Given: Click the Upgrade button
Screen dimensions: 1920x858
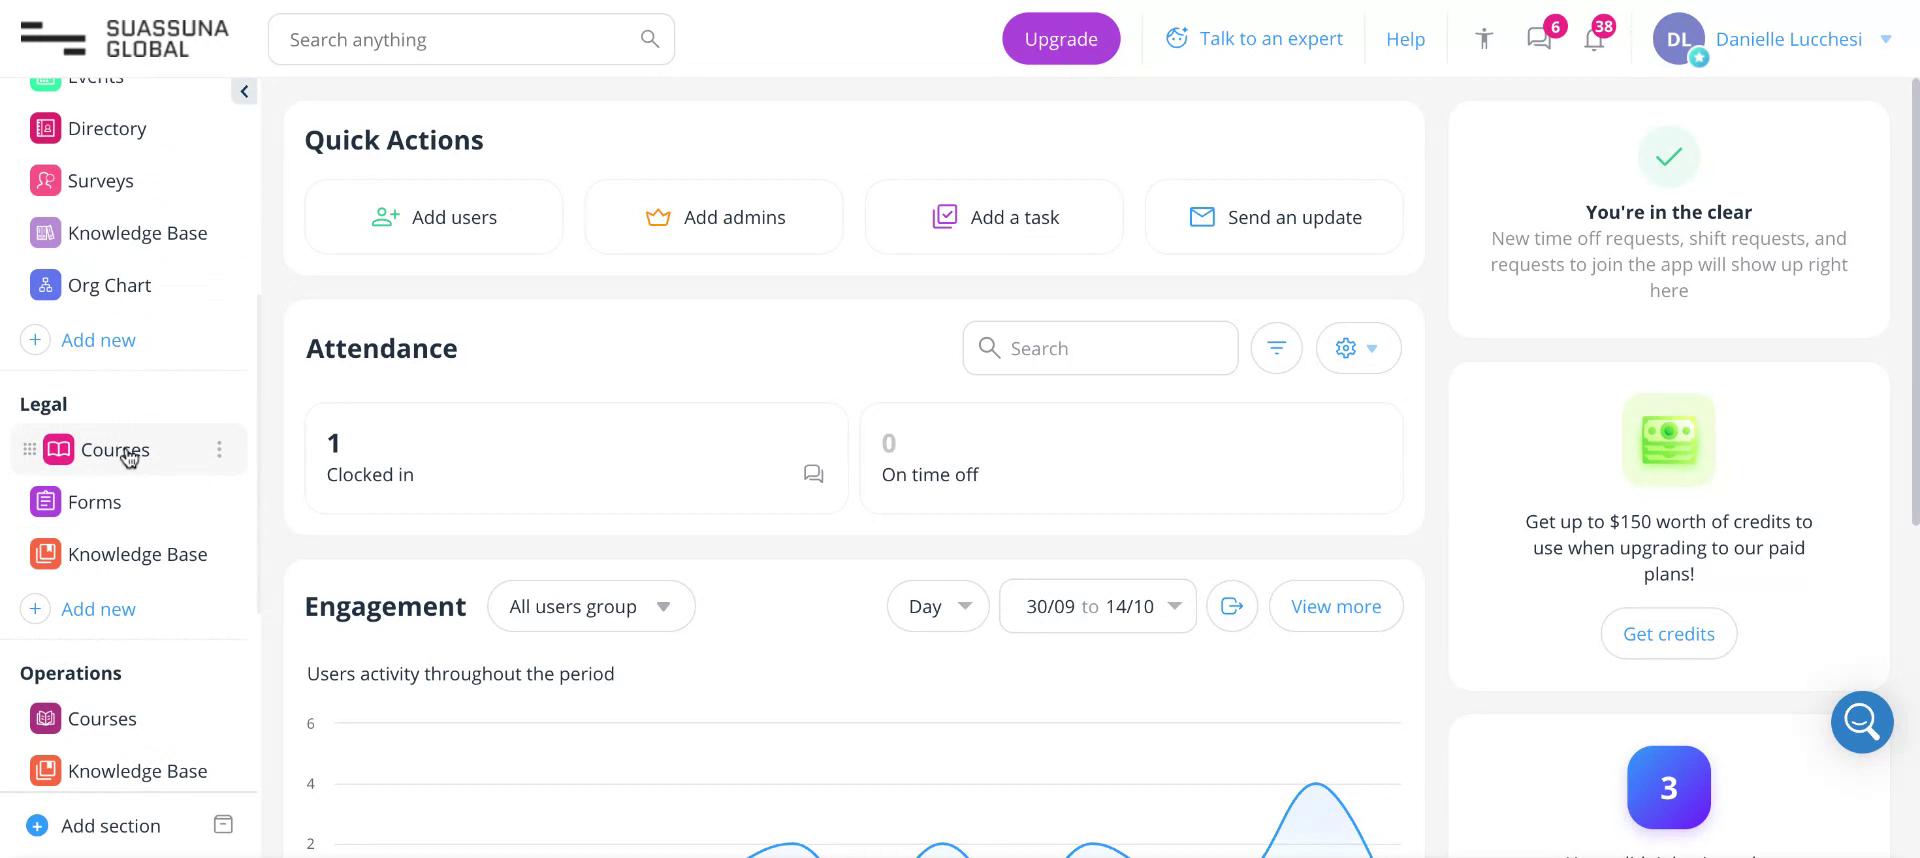Looking at the screenshot, I should [x=1061, y=39].
